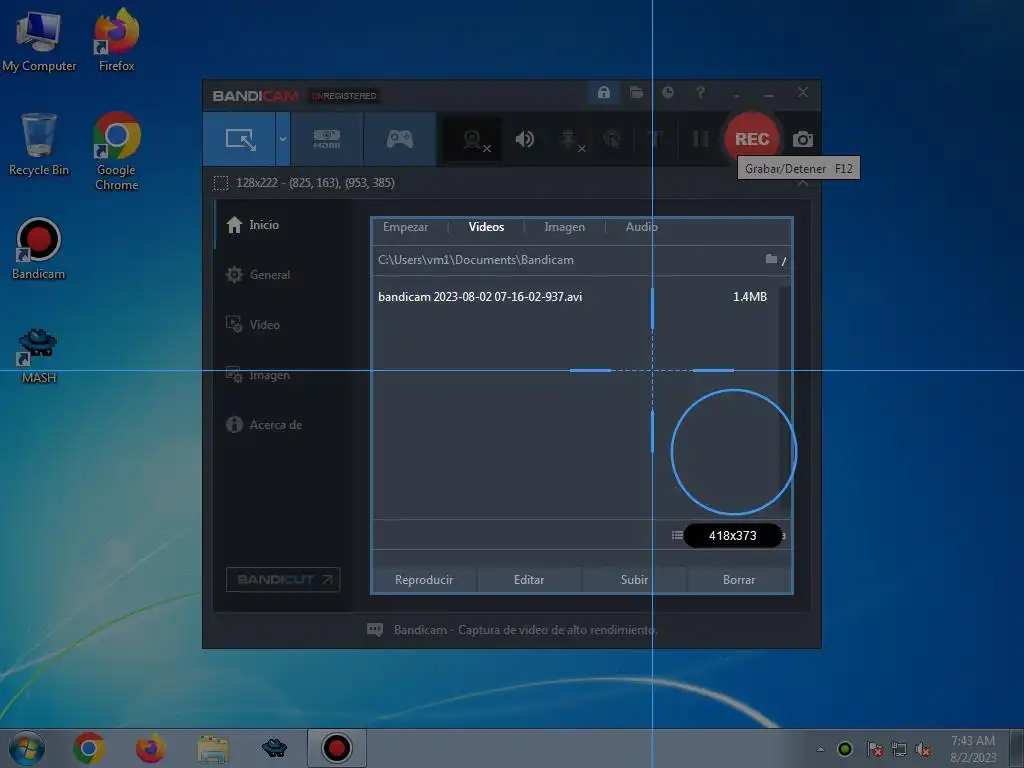Open Chrome from the taskbar
Screen dimensions: 1024x768
(x=89, y=748)
